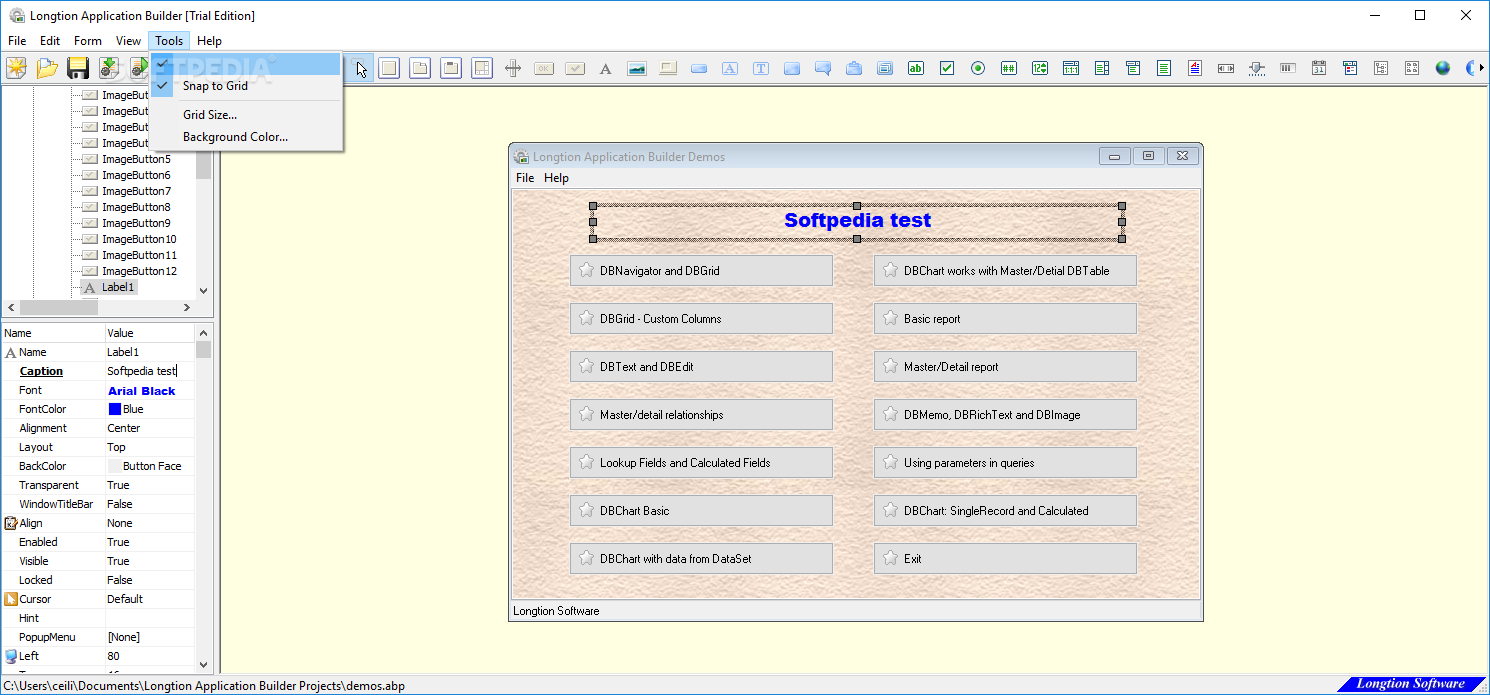The height and width of the screenshot is (695, 1490).
Task: Click 'DBGrid - Custom Columns' button
Action: [x=701, y=319]
